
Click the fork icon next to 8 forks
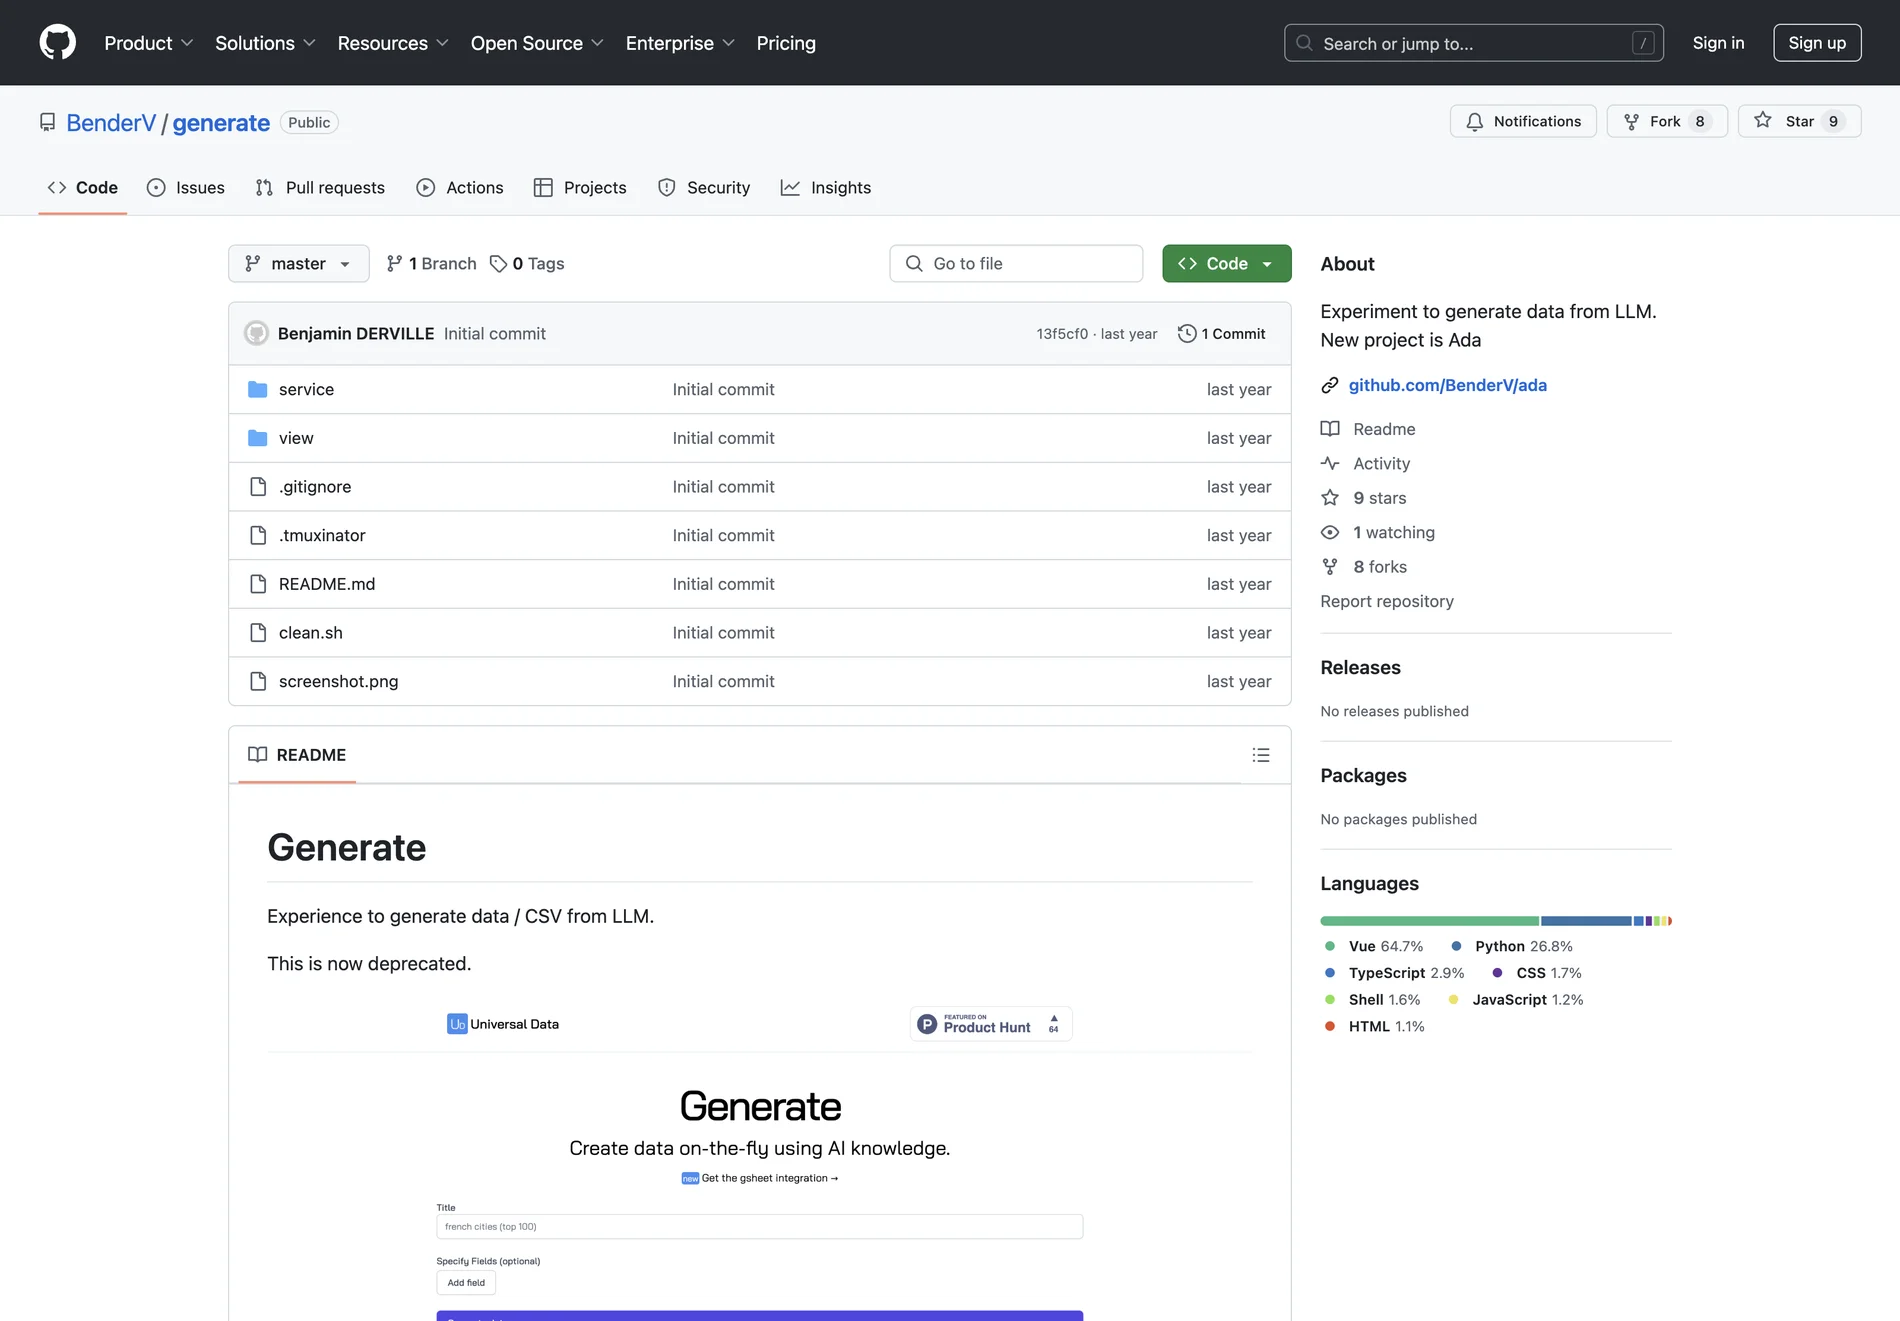1330,567
